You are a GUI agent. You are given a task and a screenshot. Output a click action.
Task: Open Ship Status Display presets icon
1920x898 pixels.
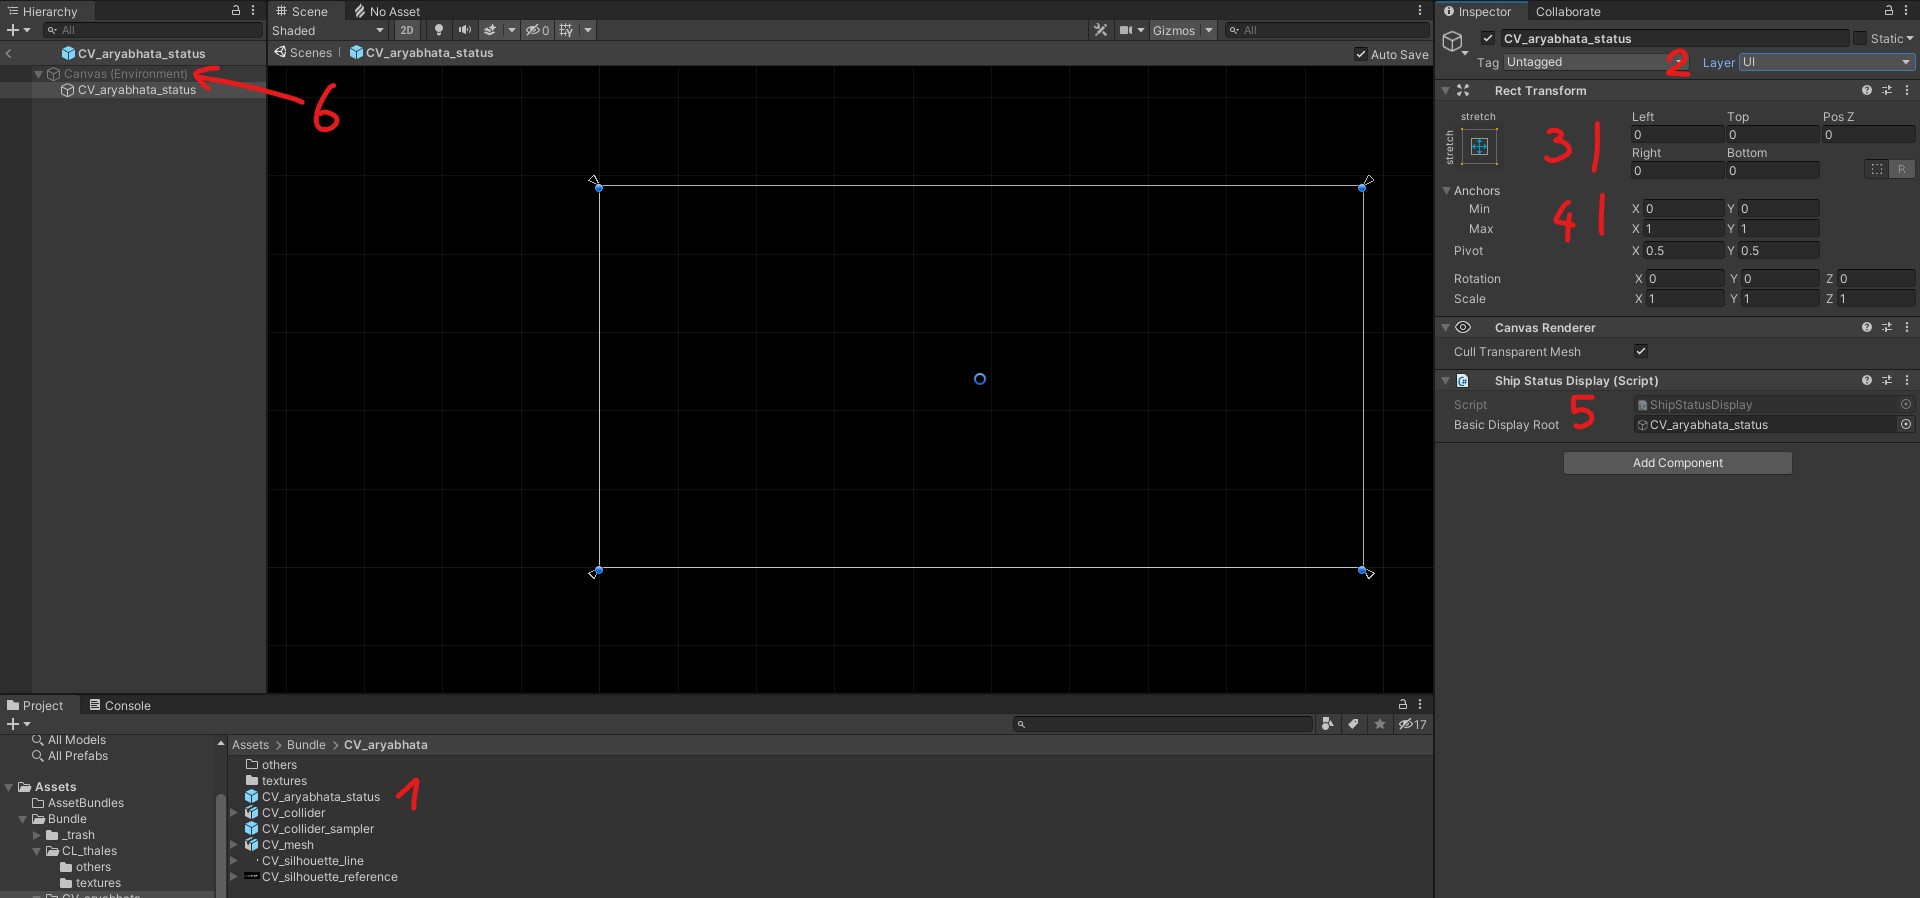point(1887,380)
